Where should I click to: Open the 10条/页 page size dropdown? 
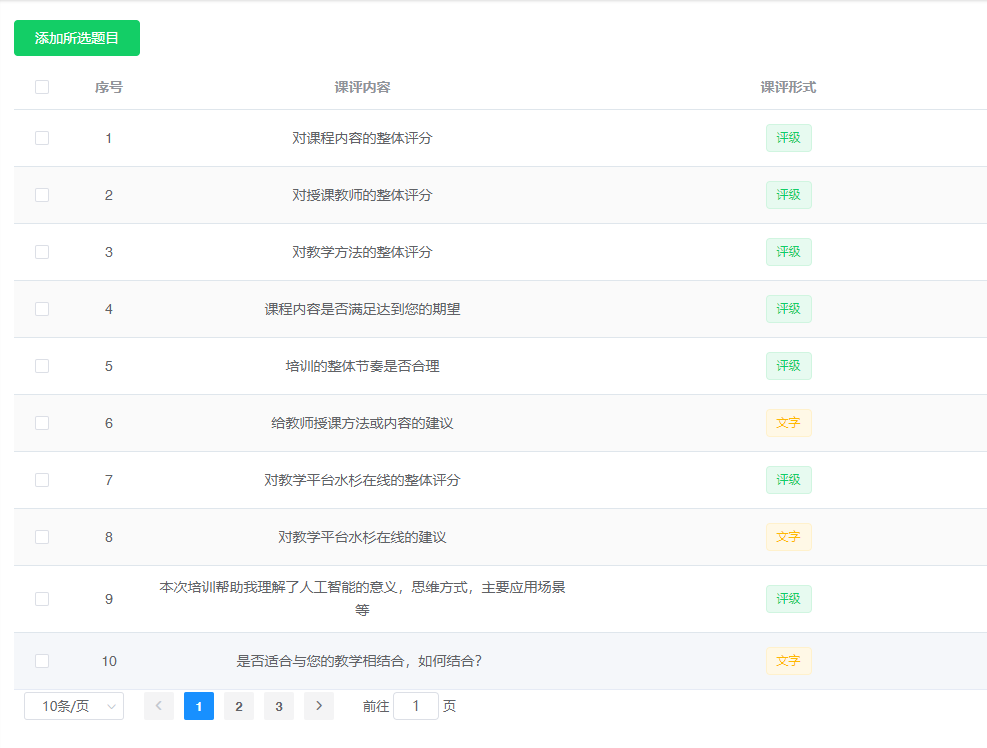click(74, 706)
